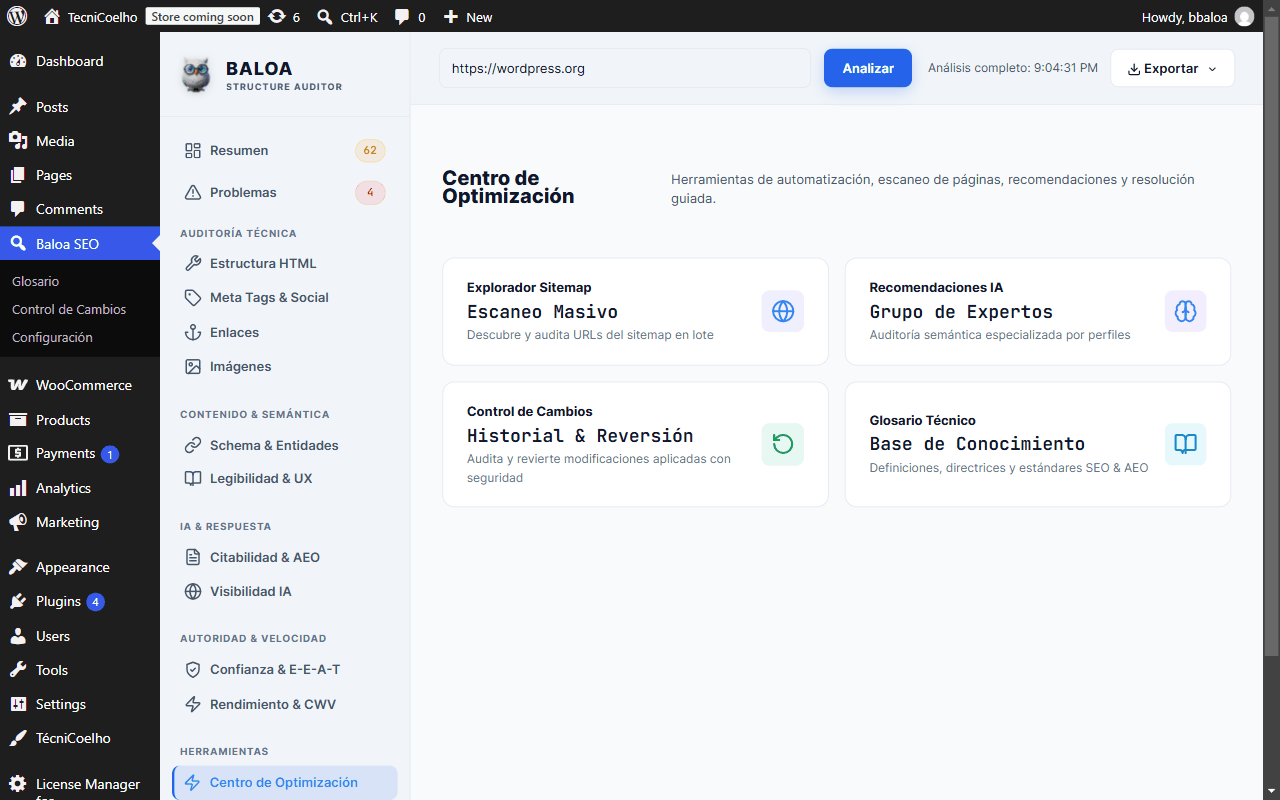The width and height of the screenshot is (1280, 800).
Task: Click the Visibilidad IA globe icon
Action: click(193, 591)
